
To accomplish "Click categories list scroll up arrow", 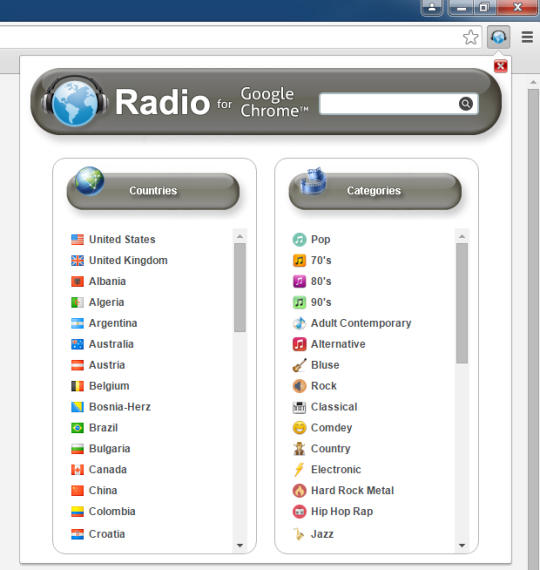I will [x=462, y=236].
